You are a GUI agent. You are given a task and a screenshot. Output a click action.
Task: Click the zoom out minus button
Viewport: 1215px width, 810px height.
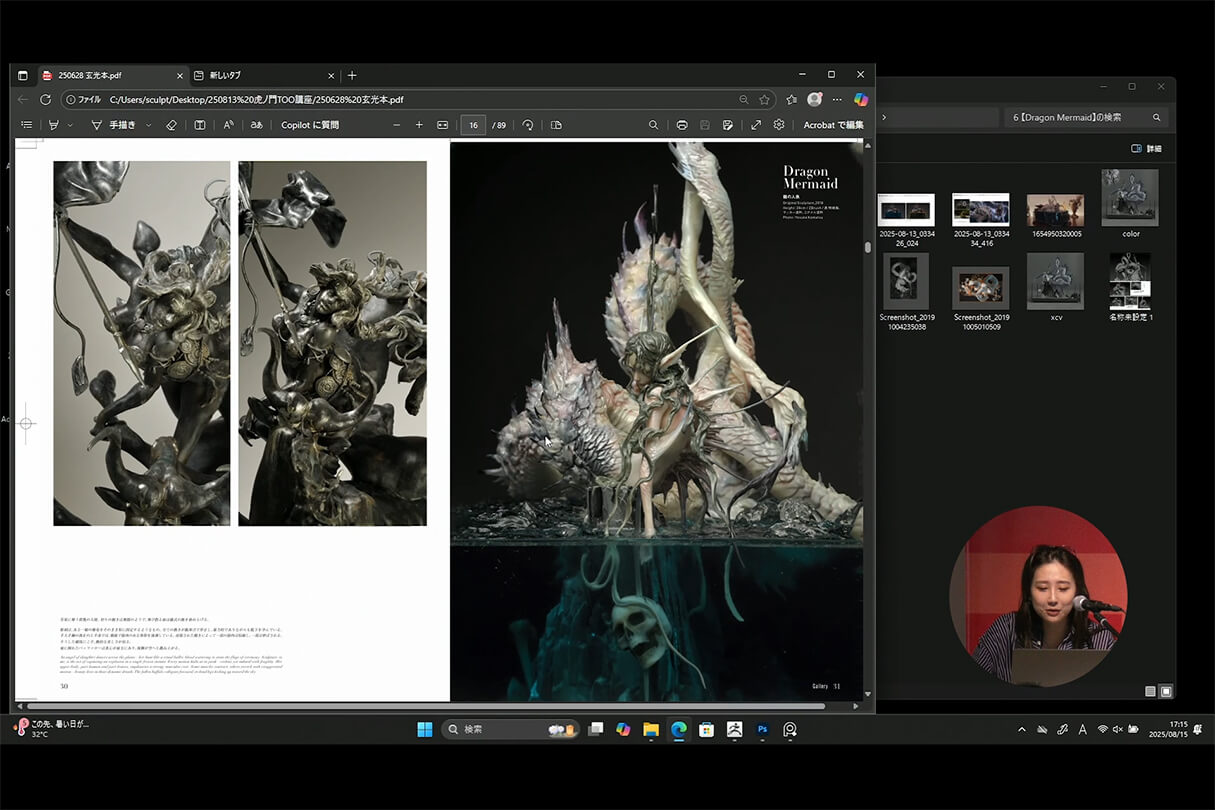[396, 125]
